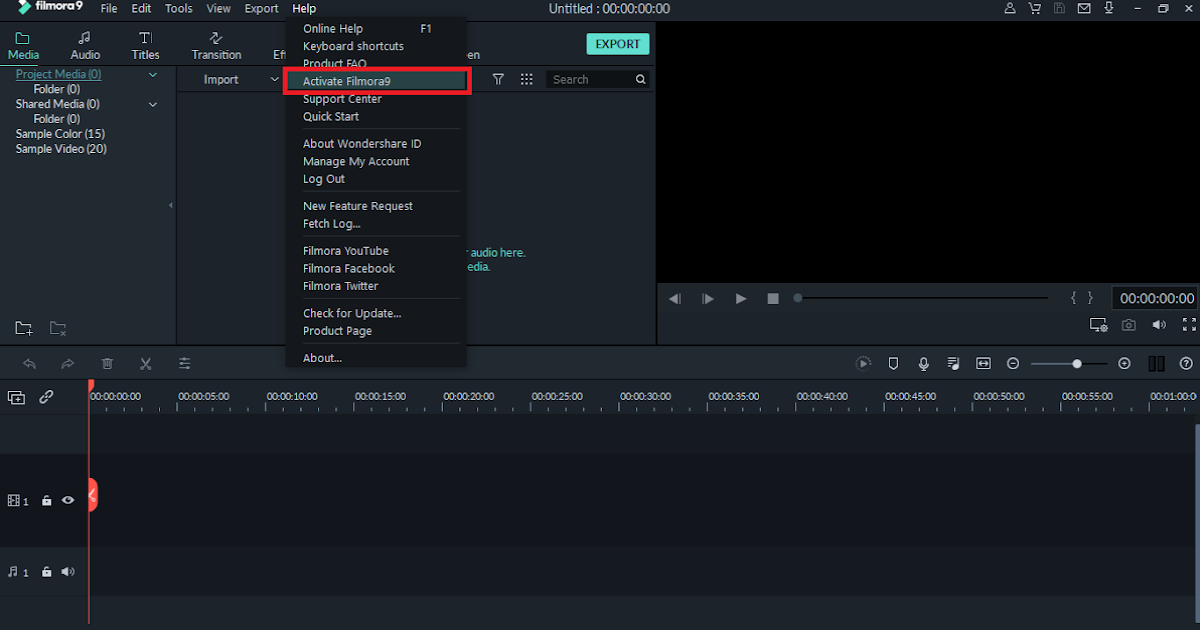The image size is (1200, 630).
Task: Open the Edit adjustments sliders icon
Action: [x=185, y=364]
